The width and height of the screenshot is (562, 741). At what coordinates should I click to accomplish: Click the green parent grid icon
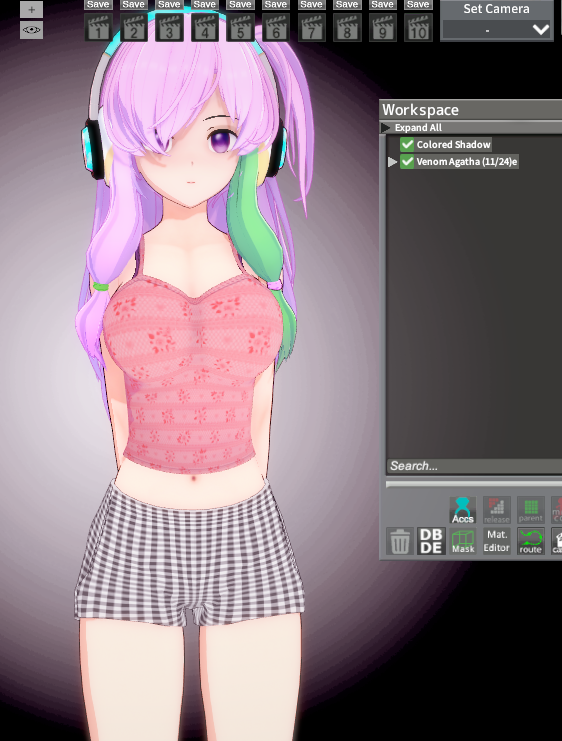coord(531,510)
